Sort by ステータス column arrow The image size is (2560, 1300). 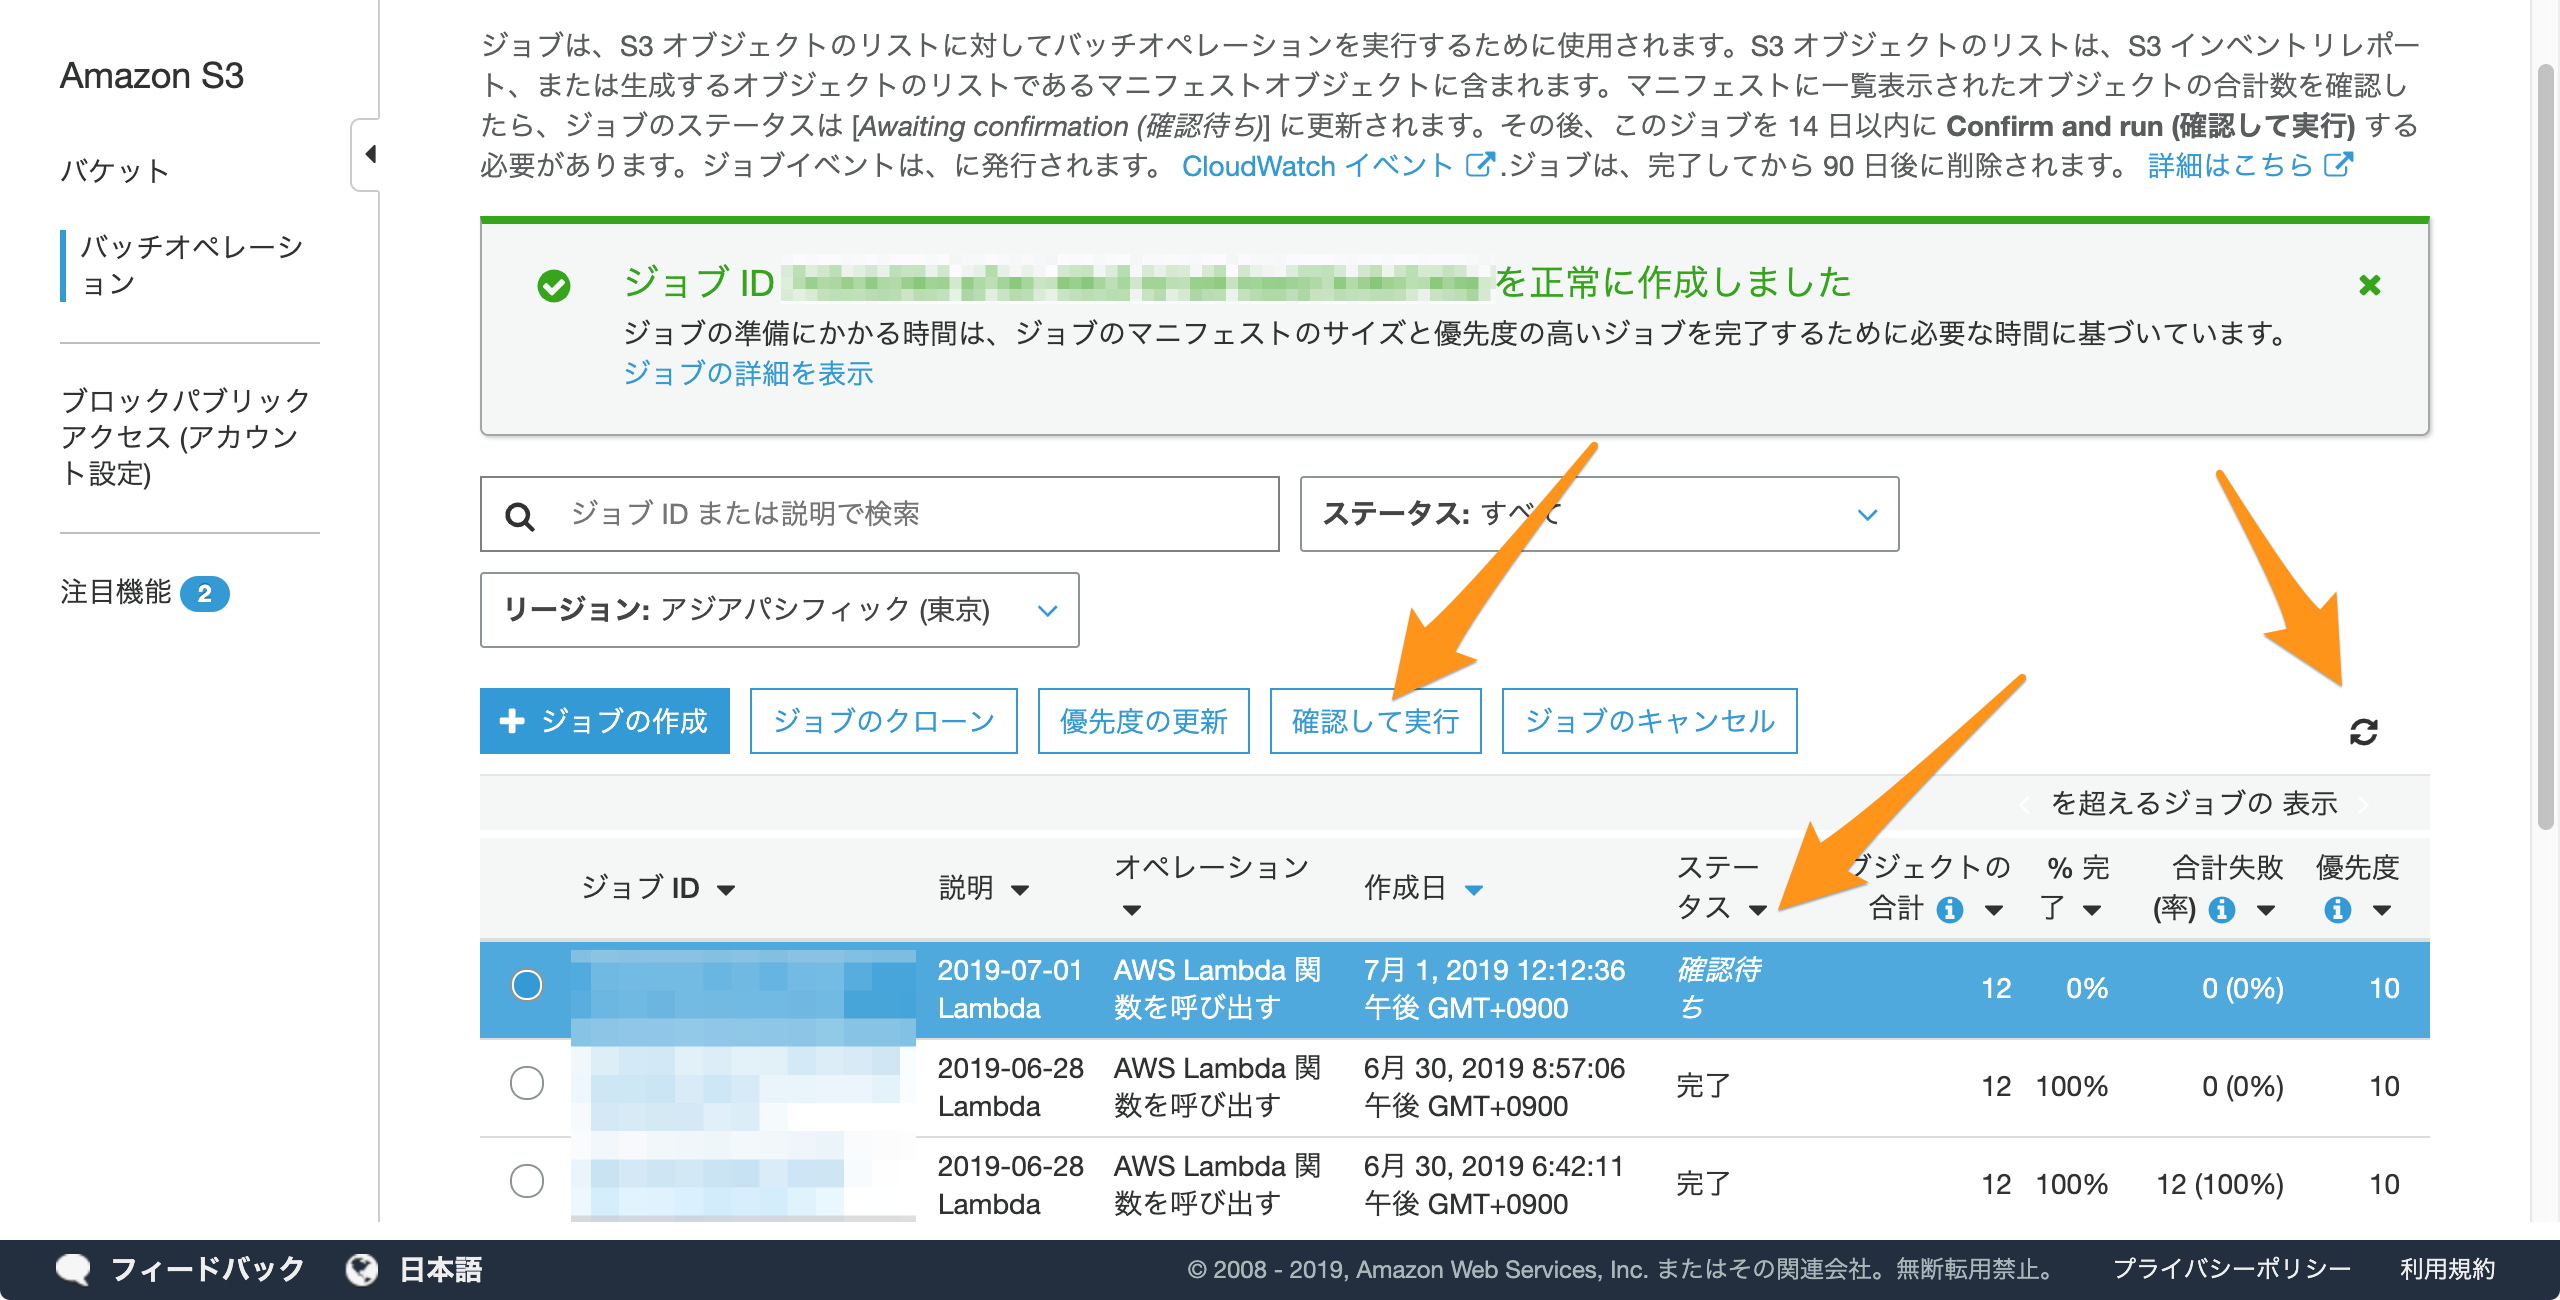pos(1758,910)
